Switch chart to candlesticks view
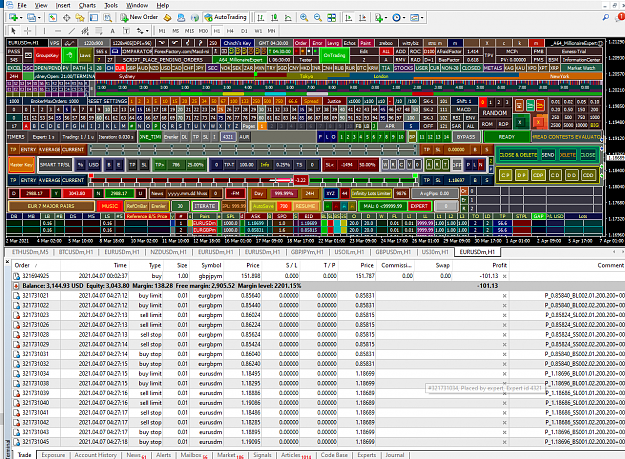This screenshot has width=625, height=459. [274, 18]
